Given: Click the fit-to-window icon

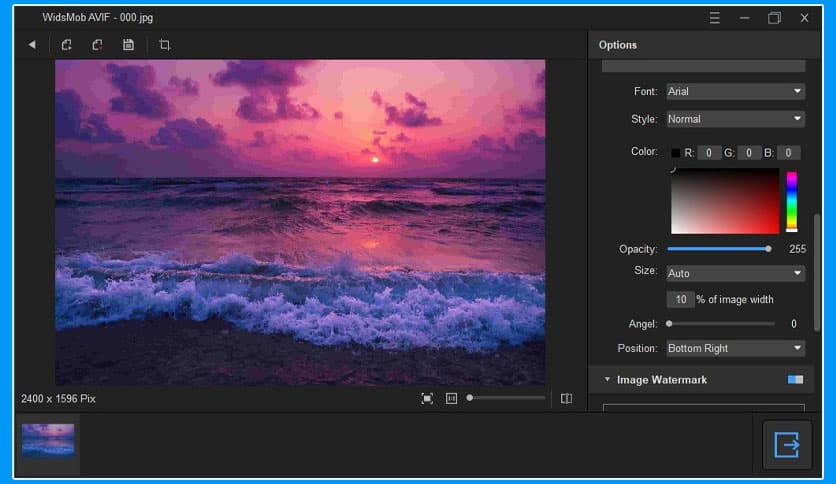Looking at the screenshot, I should (427, 399).
